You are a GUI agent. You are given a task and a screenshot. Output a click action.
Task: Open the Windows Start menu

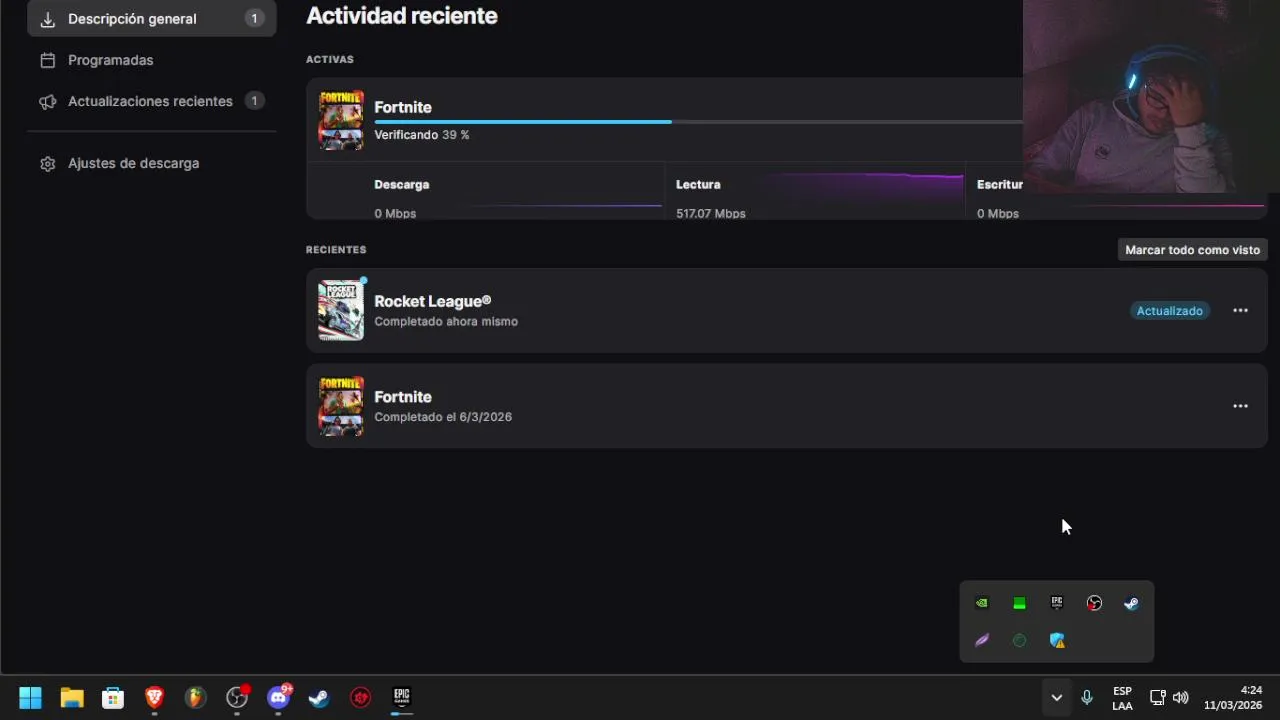tap(30, 698)
